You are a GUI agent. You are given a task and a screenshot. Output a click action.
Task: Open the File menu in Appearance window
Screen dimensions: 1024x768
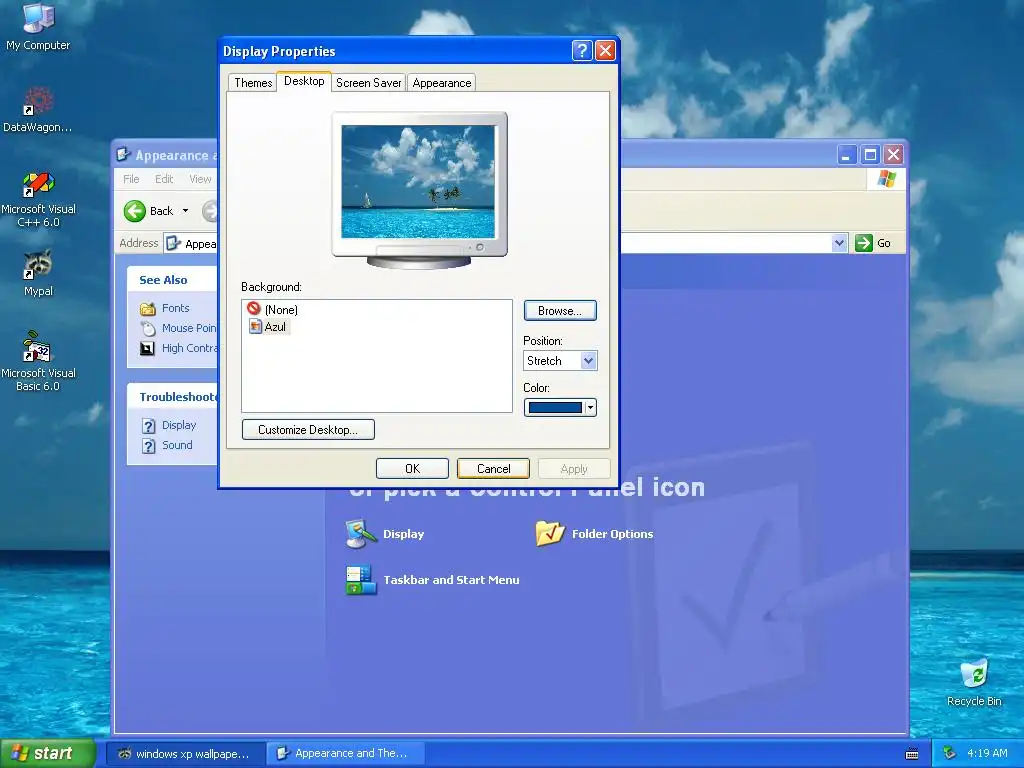131,179
